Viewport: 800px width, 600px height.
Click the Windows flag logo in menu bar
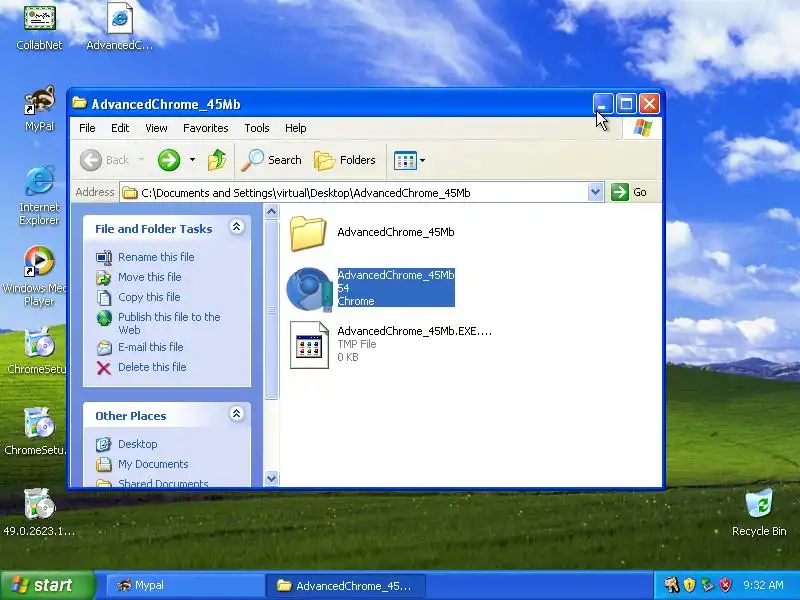coord(642,128)
